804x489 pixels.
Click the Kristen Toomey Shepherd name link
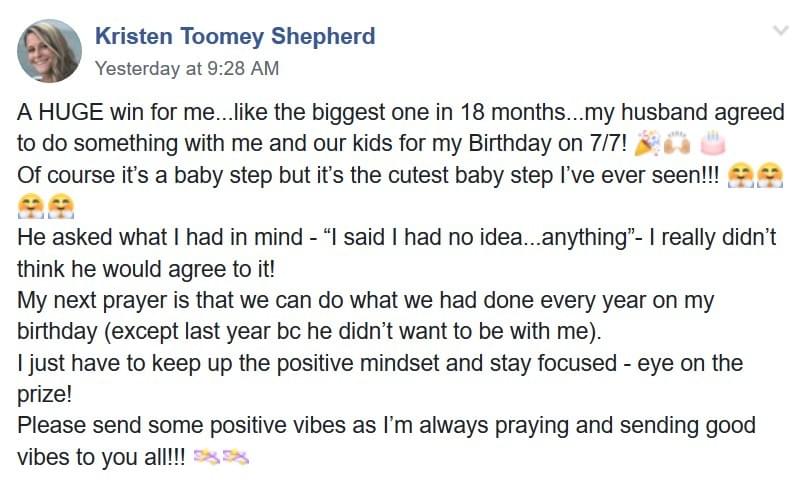tap(235, 36)
